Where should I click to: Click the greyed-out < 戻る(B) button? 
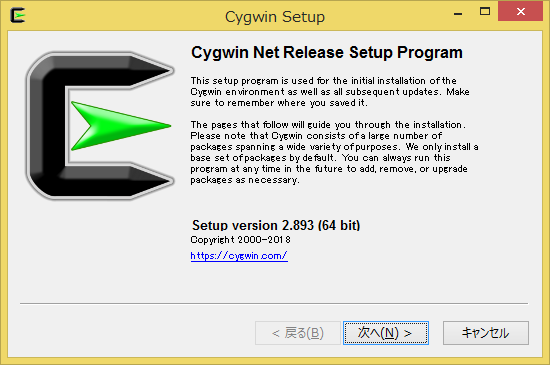tap(298, 333)
